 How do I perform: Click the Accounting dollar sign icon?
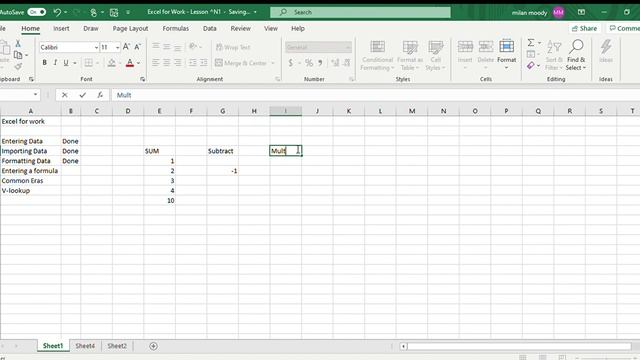point(291,63)
